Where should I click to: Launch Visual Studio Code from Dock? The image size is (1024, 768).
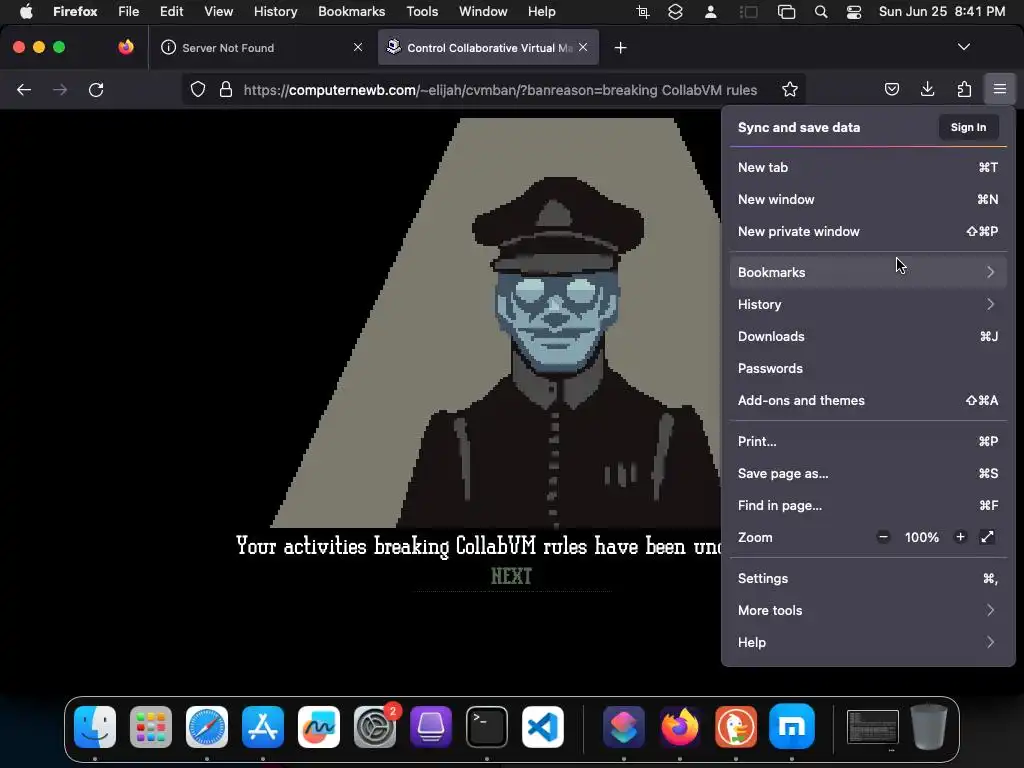543,727
